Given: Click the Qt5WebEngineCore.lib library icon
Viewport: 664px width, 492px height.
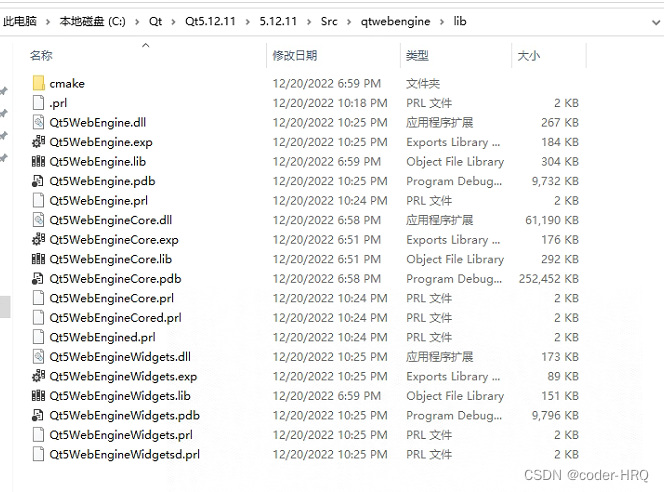Looking at the screenshot, I should point(39,259).
